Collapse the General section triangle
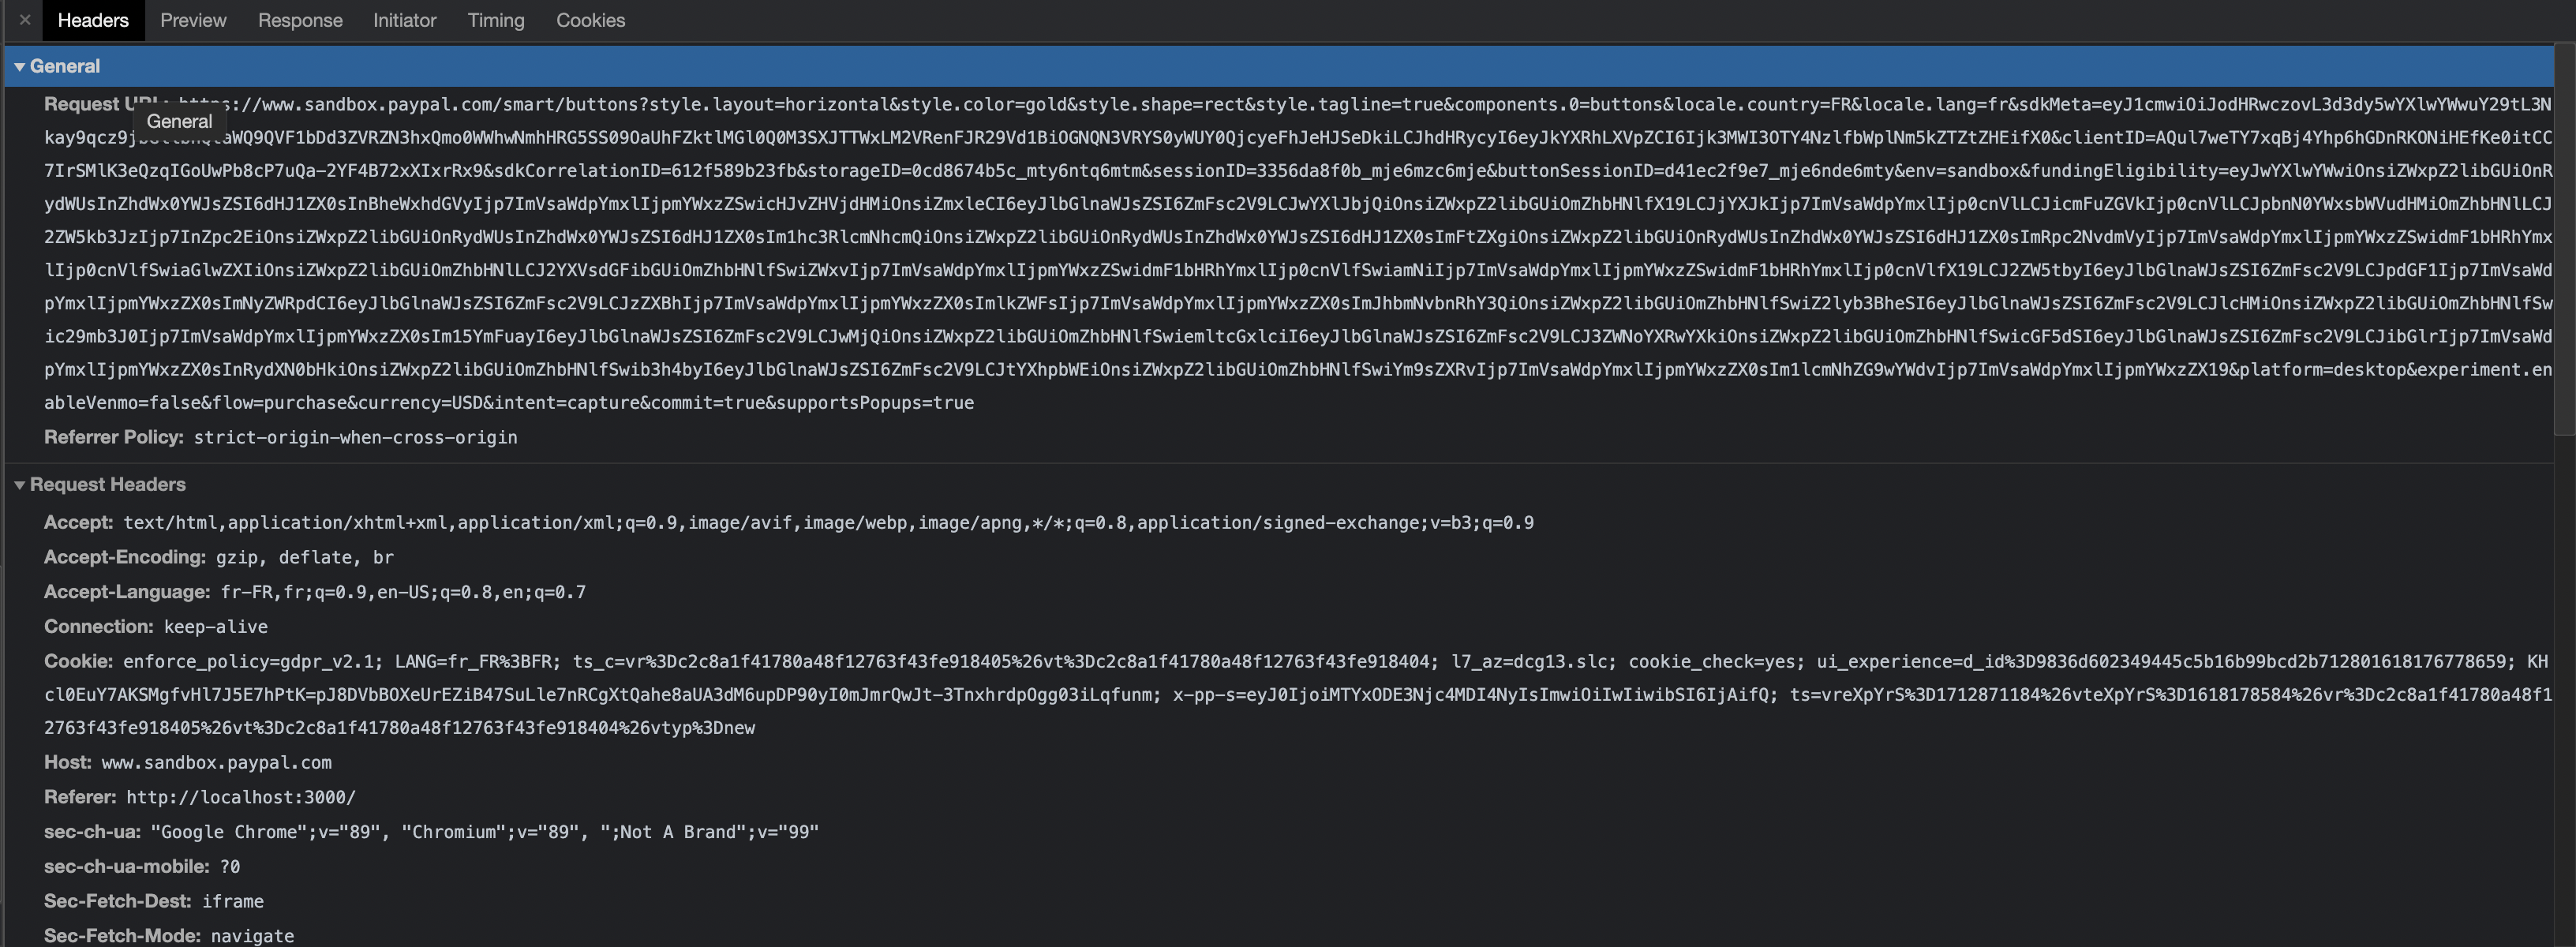 [19, 66]
